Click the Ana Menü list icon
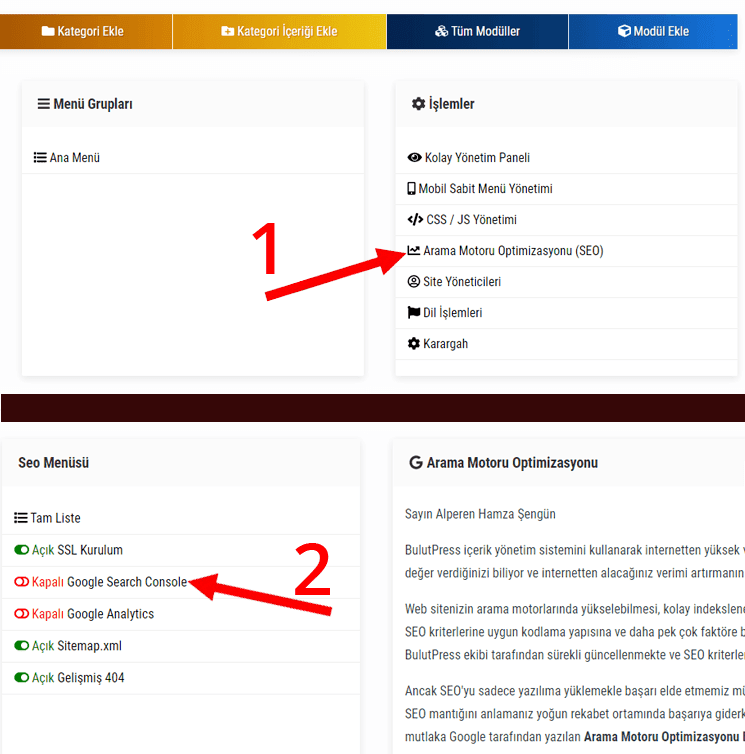This screenshot has width=745, height=754. pos(40,158)
